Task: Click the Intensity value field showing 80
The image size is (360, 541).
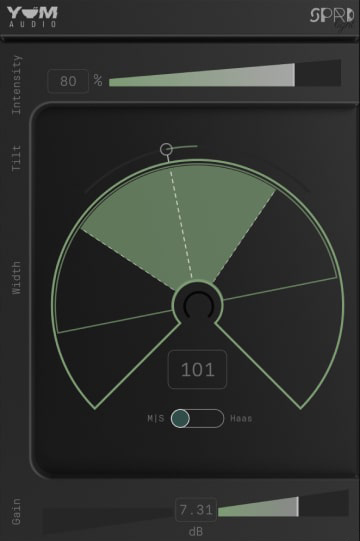Action: pos(68,81)
